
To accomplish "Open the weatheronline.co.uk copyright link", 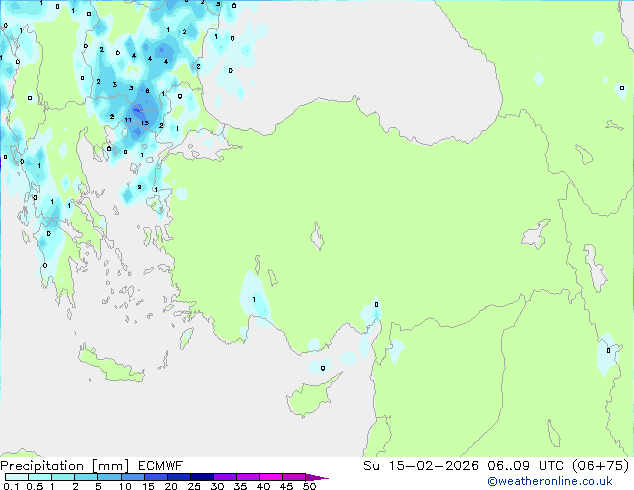I will (550, 481).
